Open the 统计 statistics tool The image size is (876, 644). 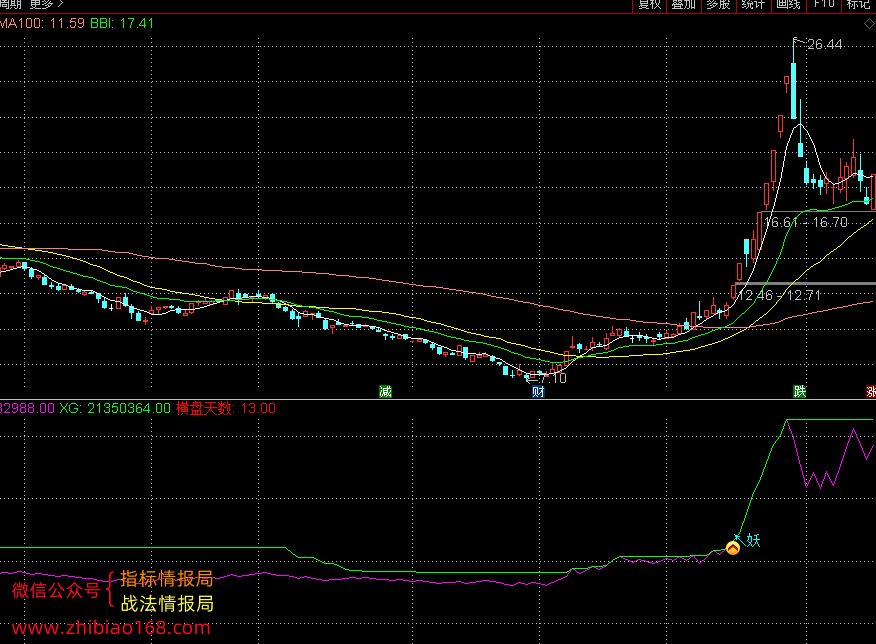(x=753, y=4)
